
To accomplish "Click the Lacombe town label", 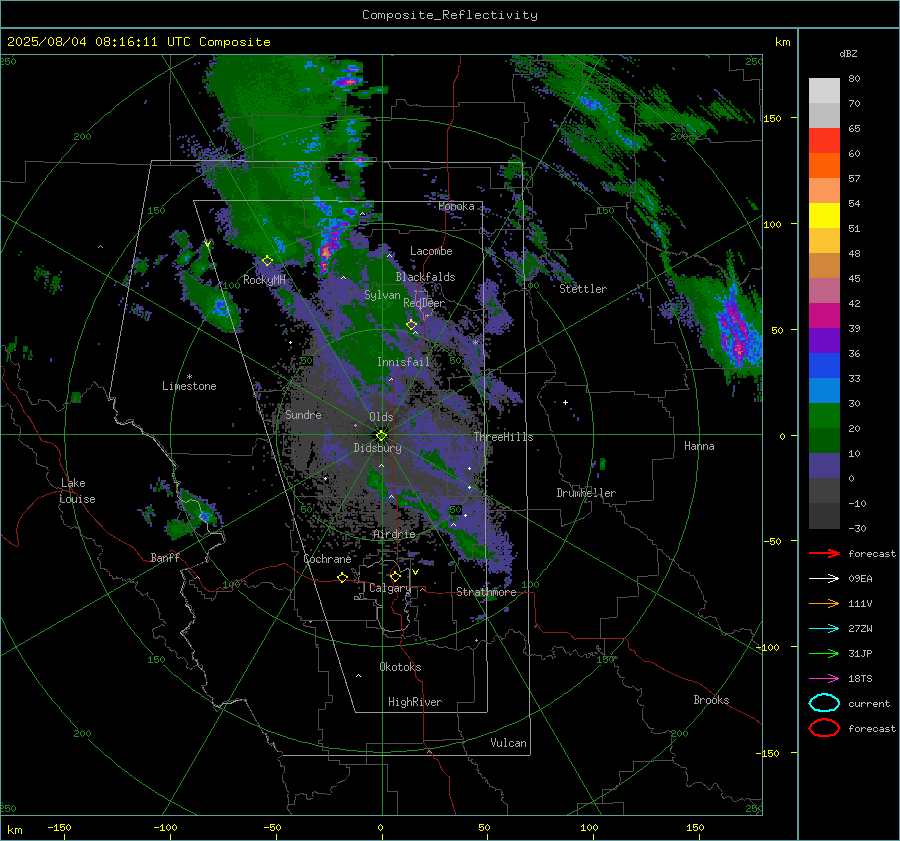I will 431,251.
